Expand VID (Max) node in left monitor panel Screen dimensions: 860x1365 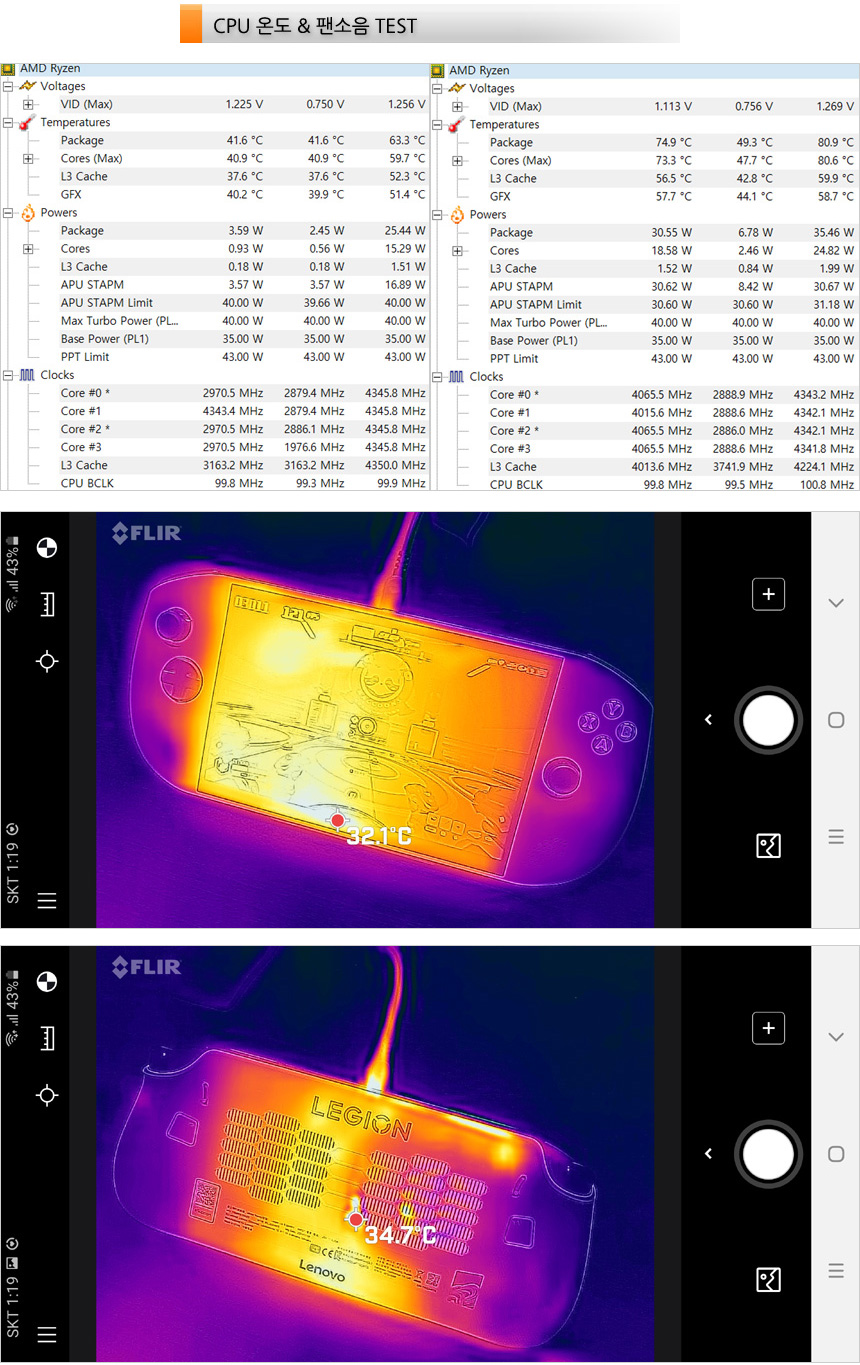[28, 105]
